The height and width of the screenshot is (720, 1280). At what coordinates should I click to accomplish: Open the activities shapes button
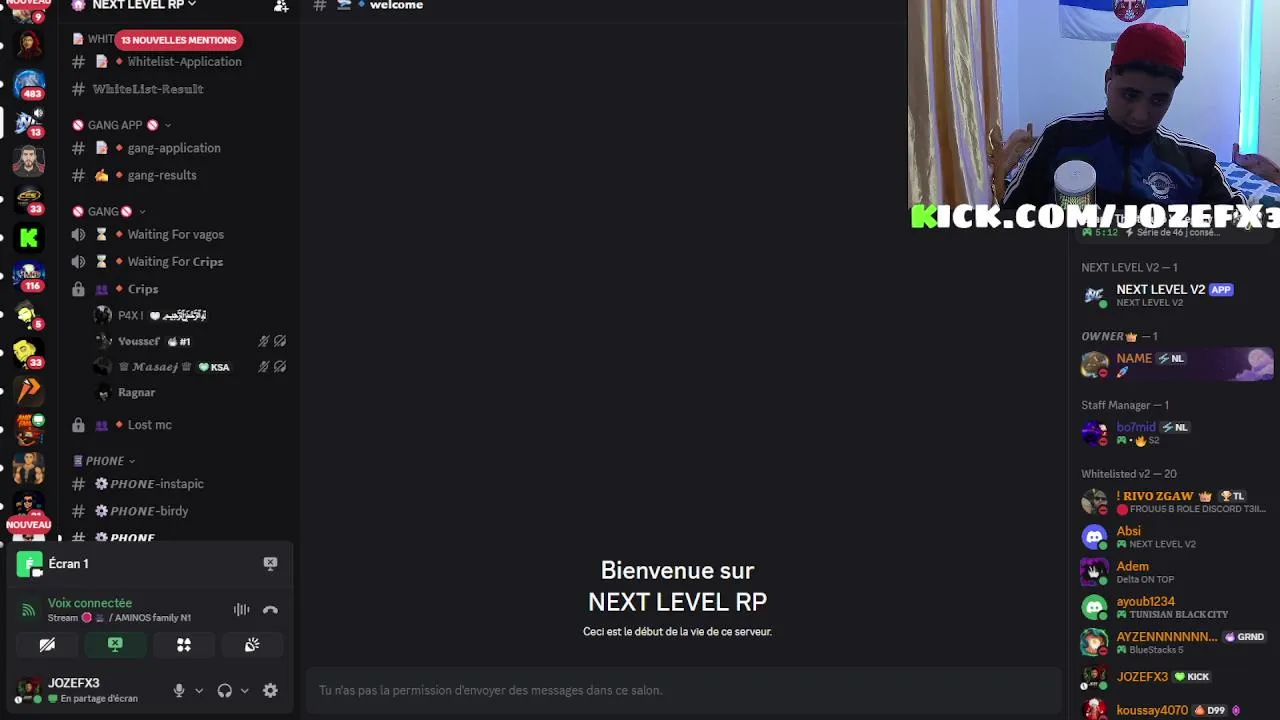184,645
